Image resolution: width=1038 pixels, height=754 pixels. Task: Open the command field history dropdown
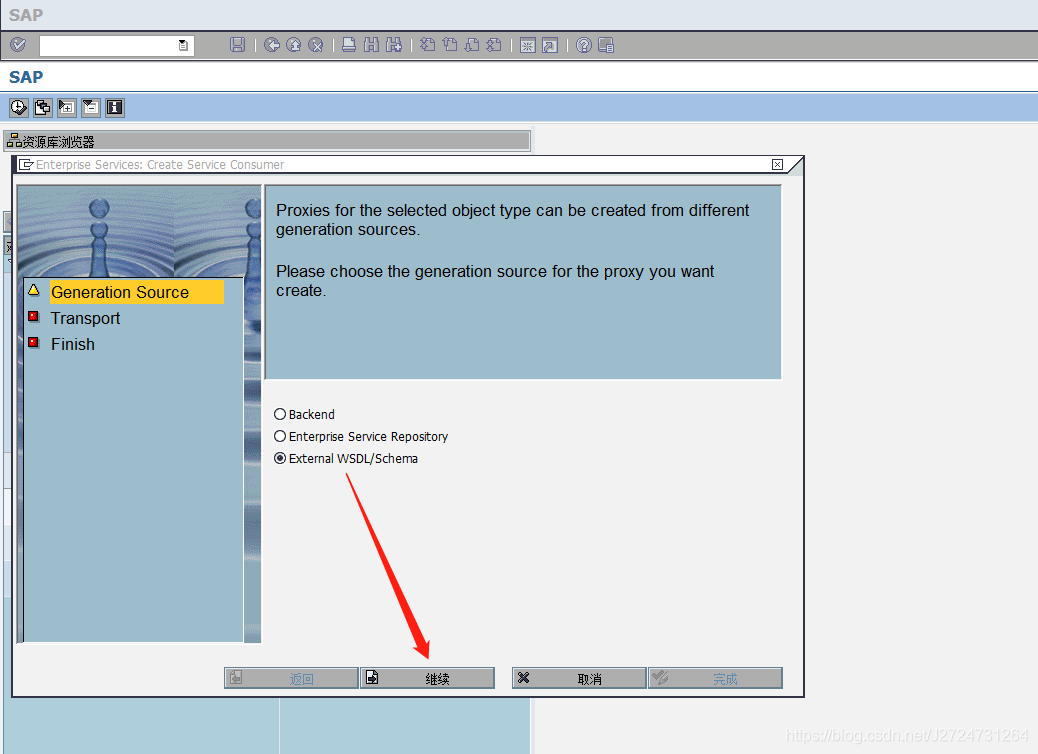click(x=183, y=46)
